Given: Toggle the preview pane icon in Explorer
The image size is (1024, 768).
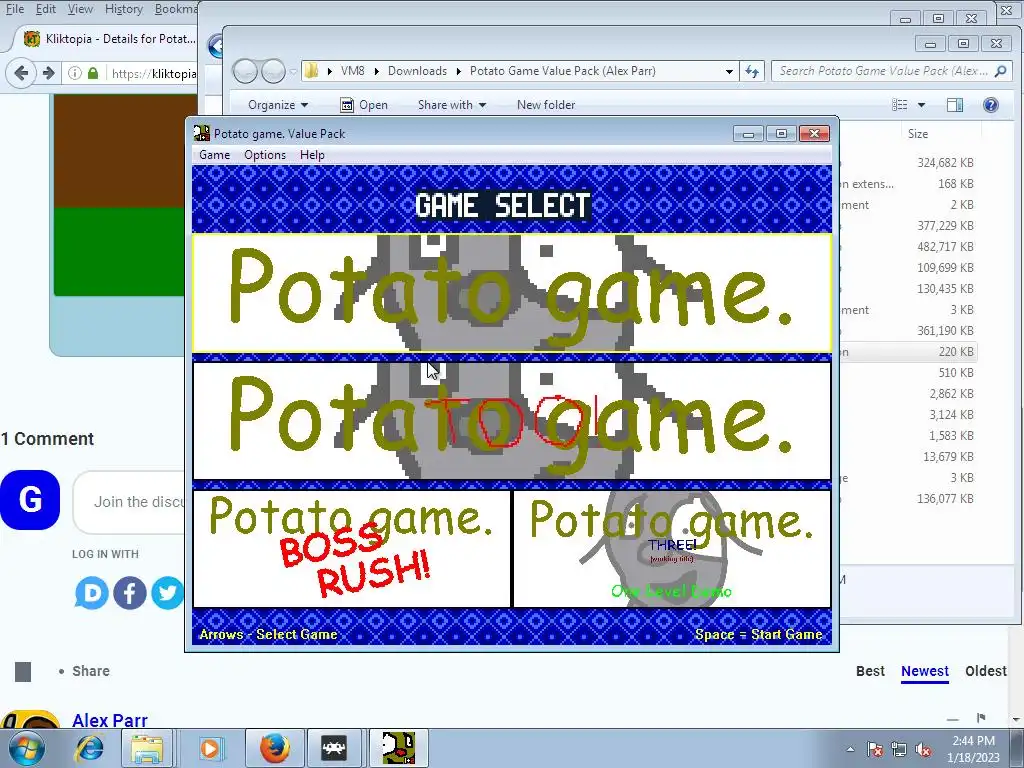Looking at the screenshot, I should (x=955, y=104).
